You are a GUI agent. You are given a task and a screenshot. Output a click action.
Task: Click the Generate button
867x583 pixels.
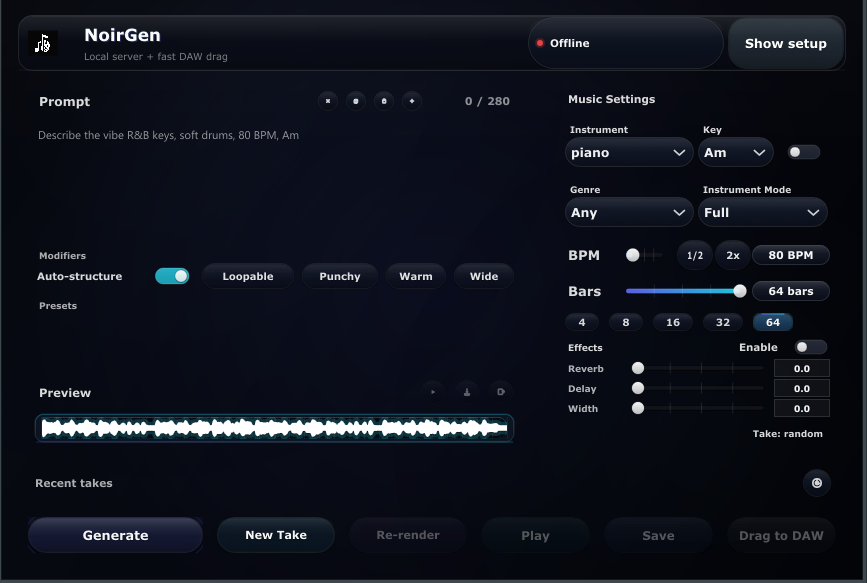(x=115, y=535)
